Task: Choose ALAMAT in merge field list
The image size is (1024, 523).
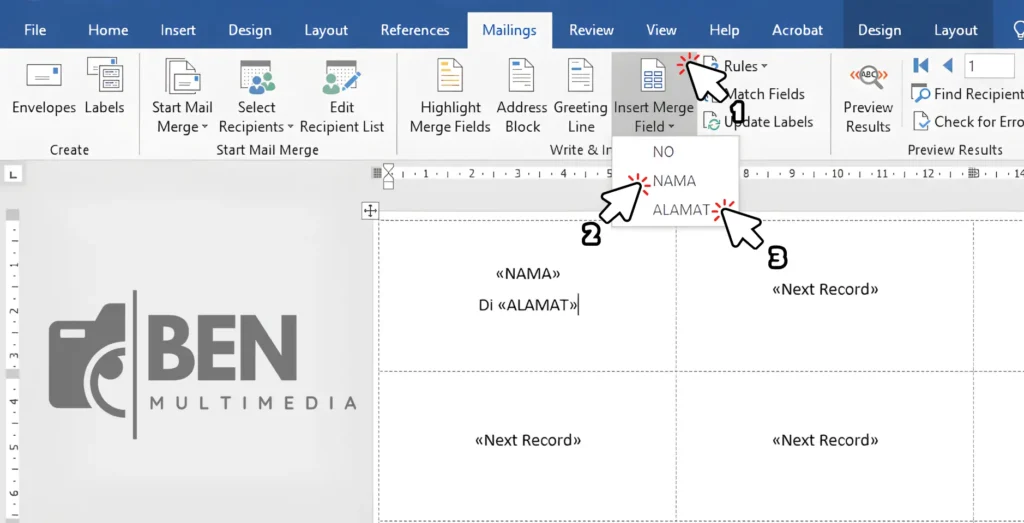Action: [x=680, y=210]
